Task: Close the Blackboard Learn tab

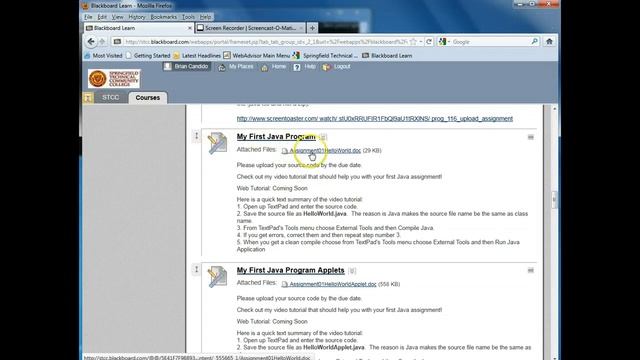Action: click(189, 28)
